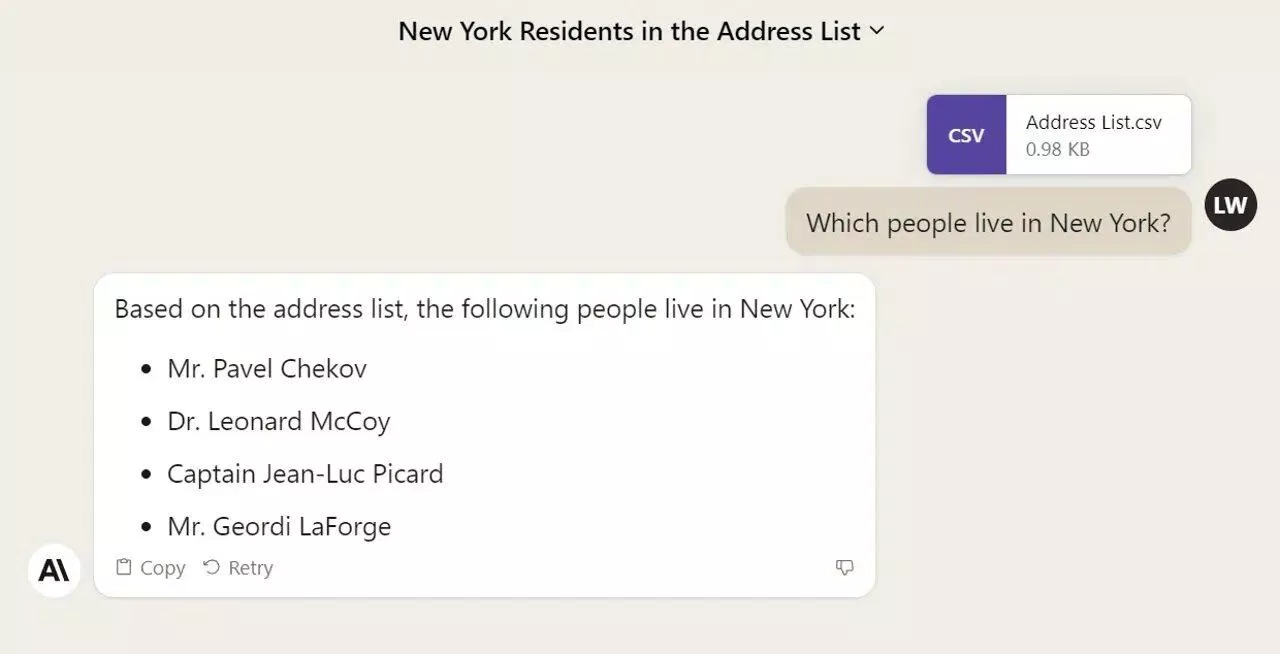
Task: Click the LW user avatar
Action: pyautogui.click(x=1230, y=205)
